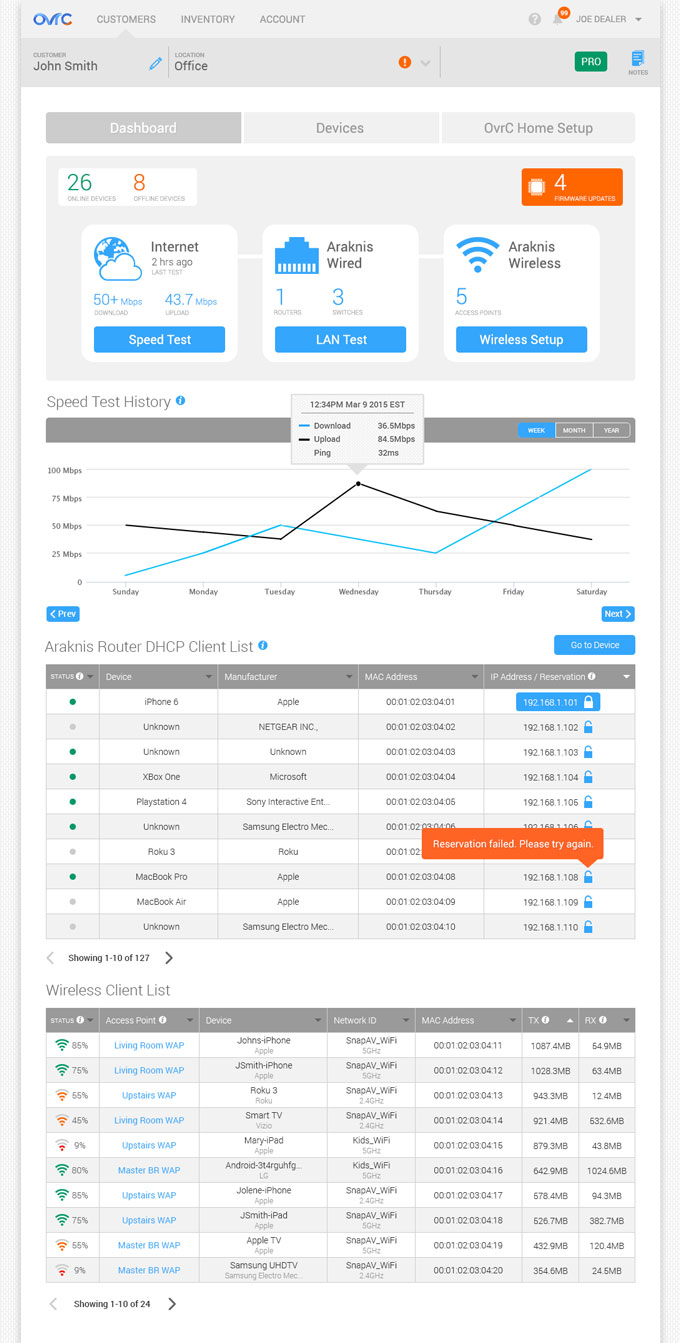Open DHCP Device column dropdown arrow
Image resolution: width=680 pixels, height=1343 pixels.
[209, 678]
